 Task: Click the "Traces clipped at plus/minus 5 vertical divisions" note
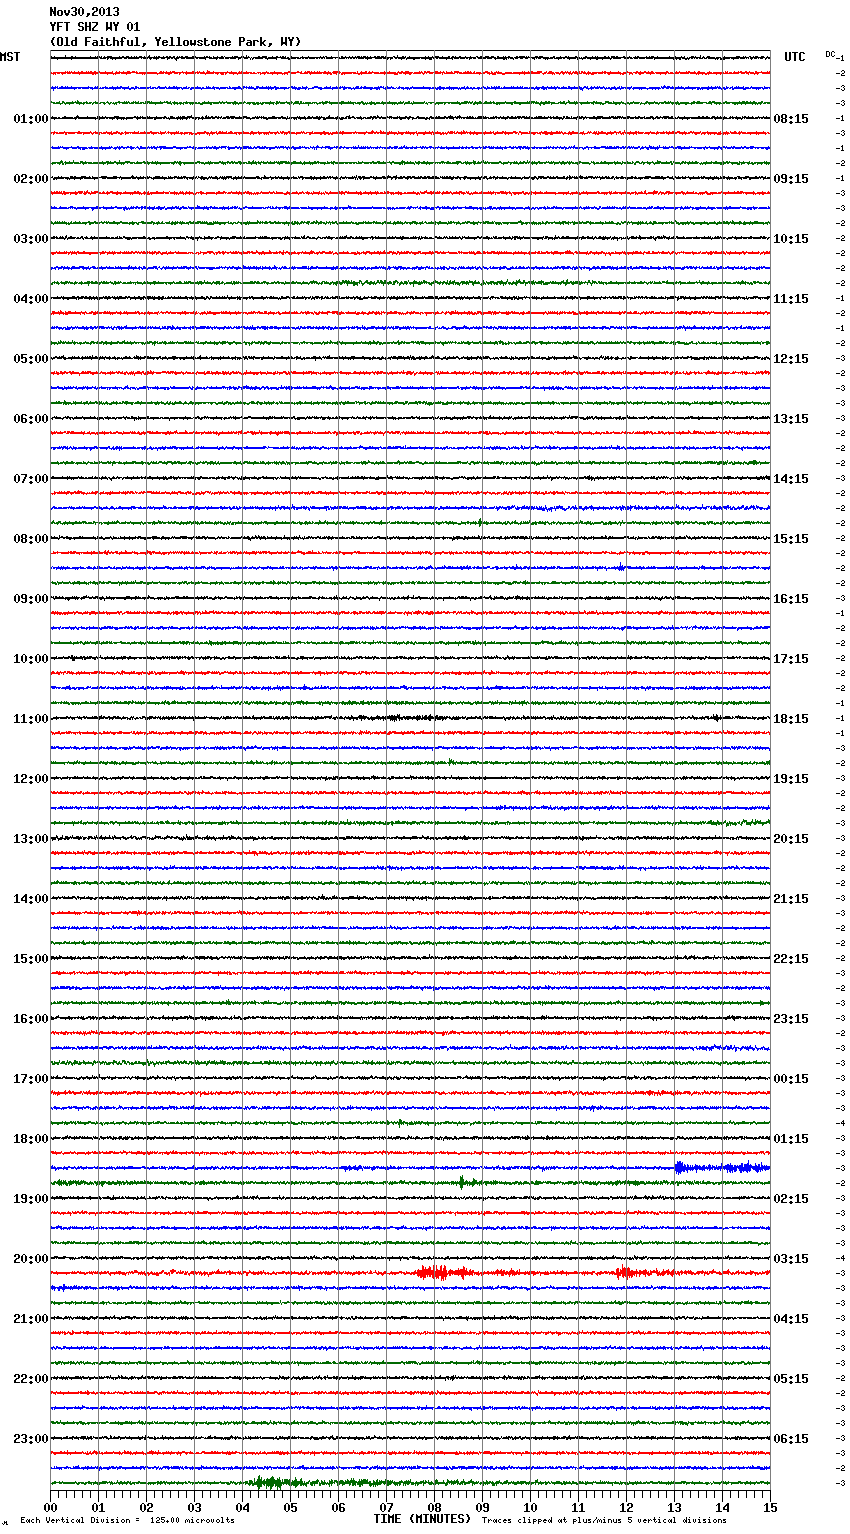(604, 1521)
